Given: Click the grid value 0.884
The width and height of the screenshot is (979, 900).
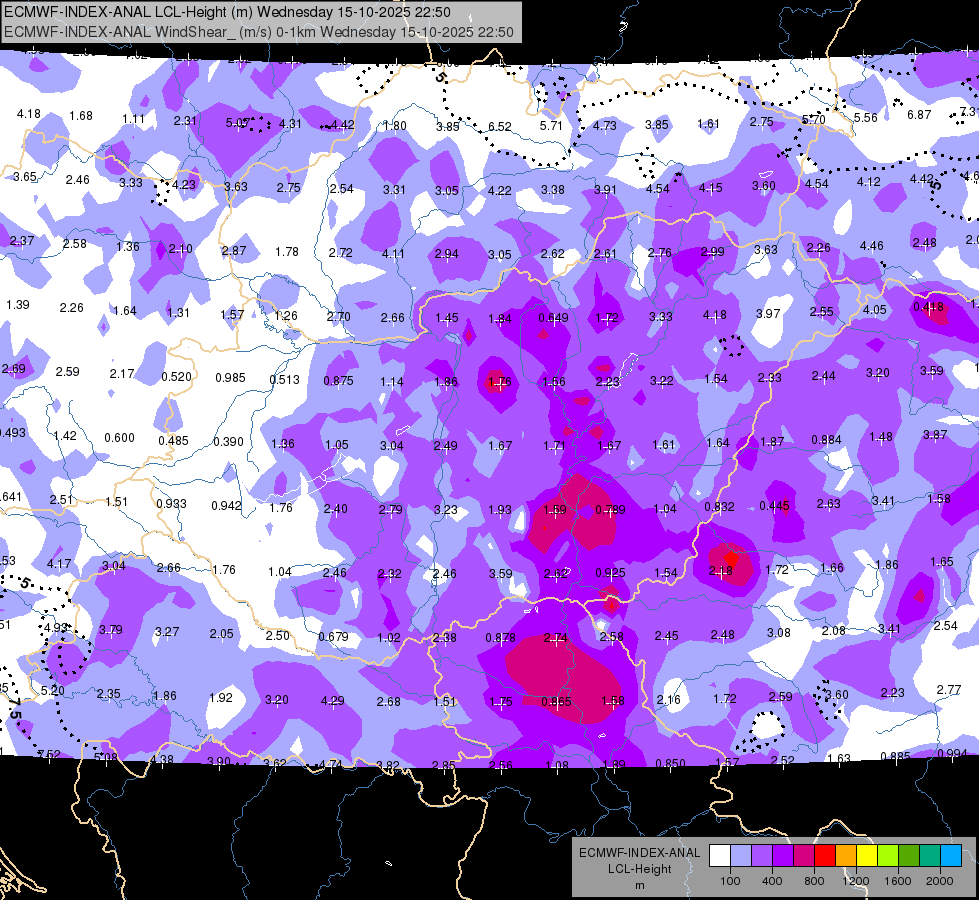Looking at the screenshot, I should click(x=827, y=440).
